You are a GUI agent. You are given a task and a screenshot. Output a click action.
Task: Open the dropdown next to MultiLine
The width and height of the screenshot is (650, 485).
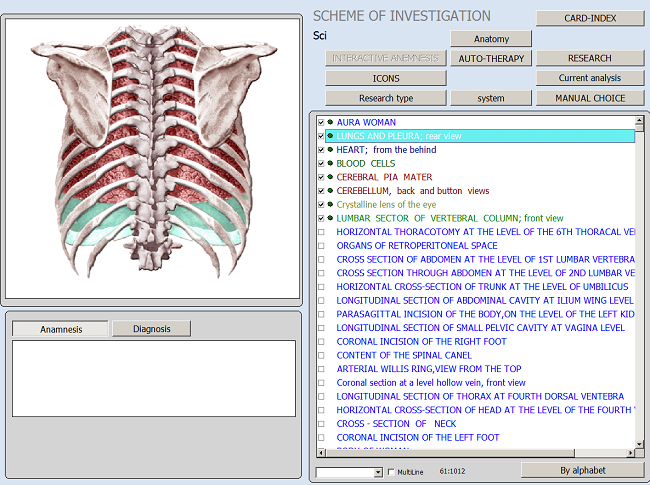click(x=377, y=472)
